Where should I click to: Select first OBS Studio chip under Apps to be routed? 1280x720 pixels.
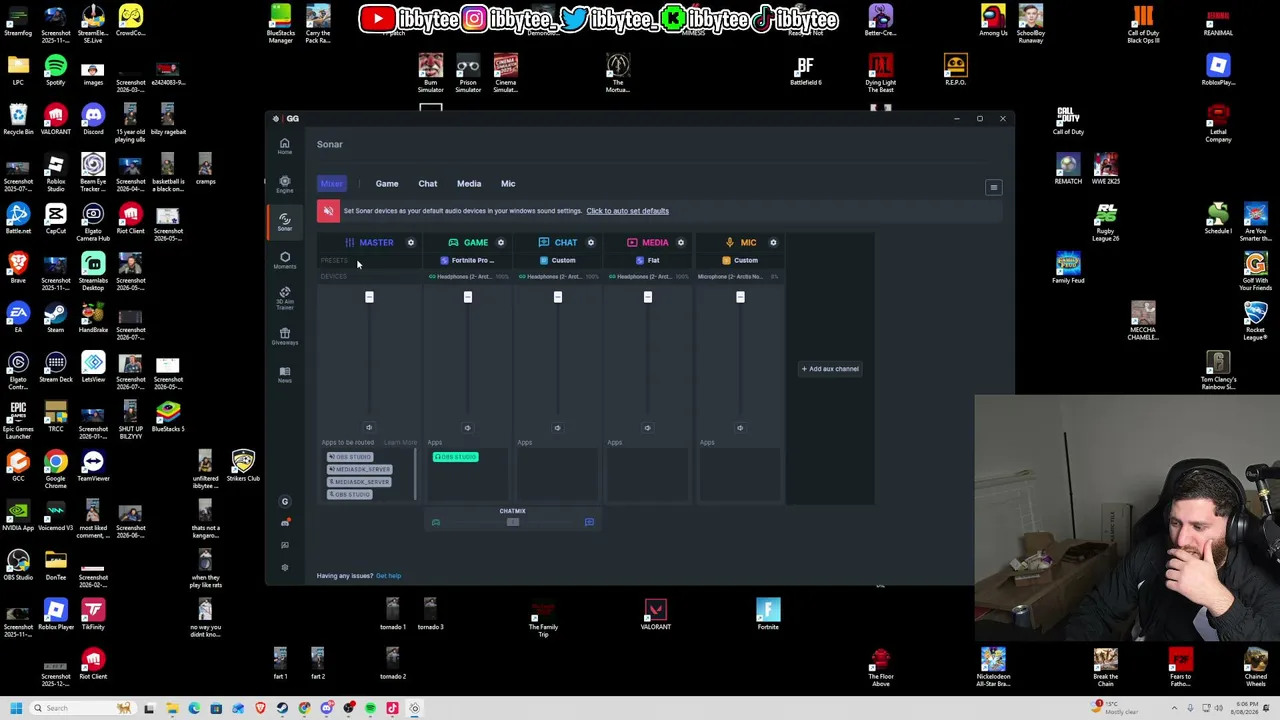(x=350, y=457)
